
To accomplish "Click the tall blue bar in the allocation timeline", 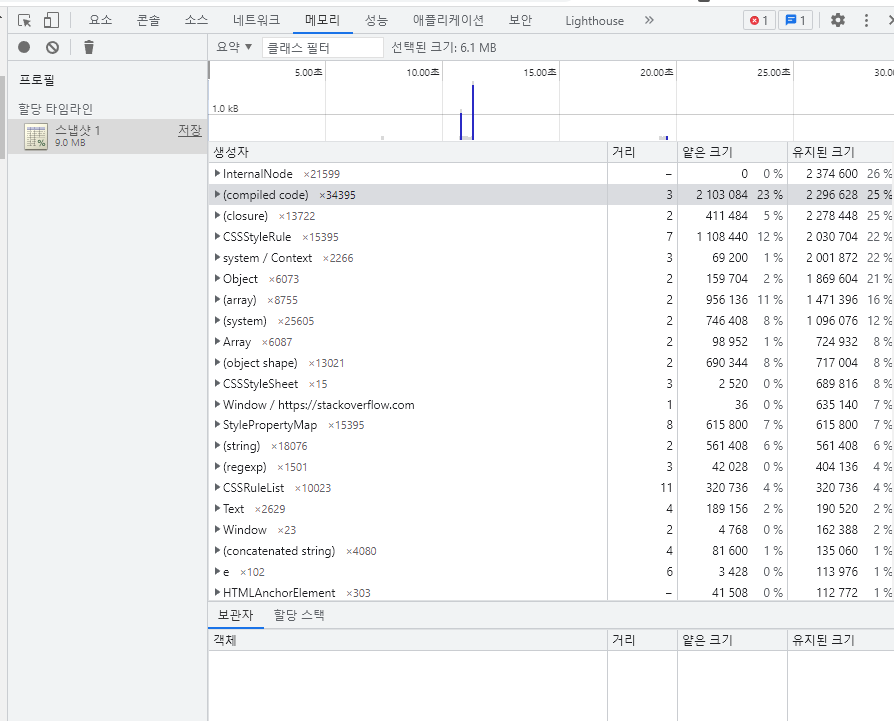I will pyautogui.click(x=472, y=112).
